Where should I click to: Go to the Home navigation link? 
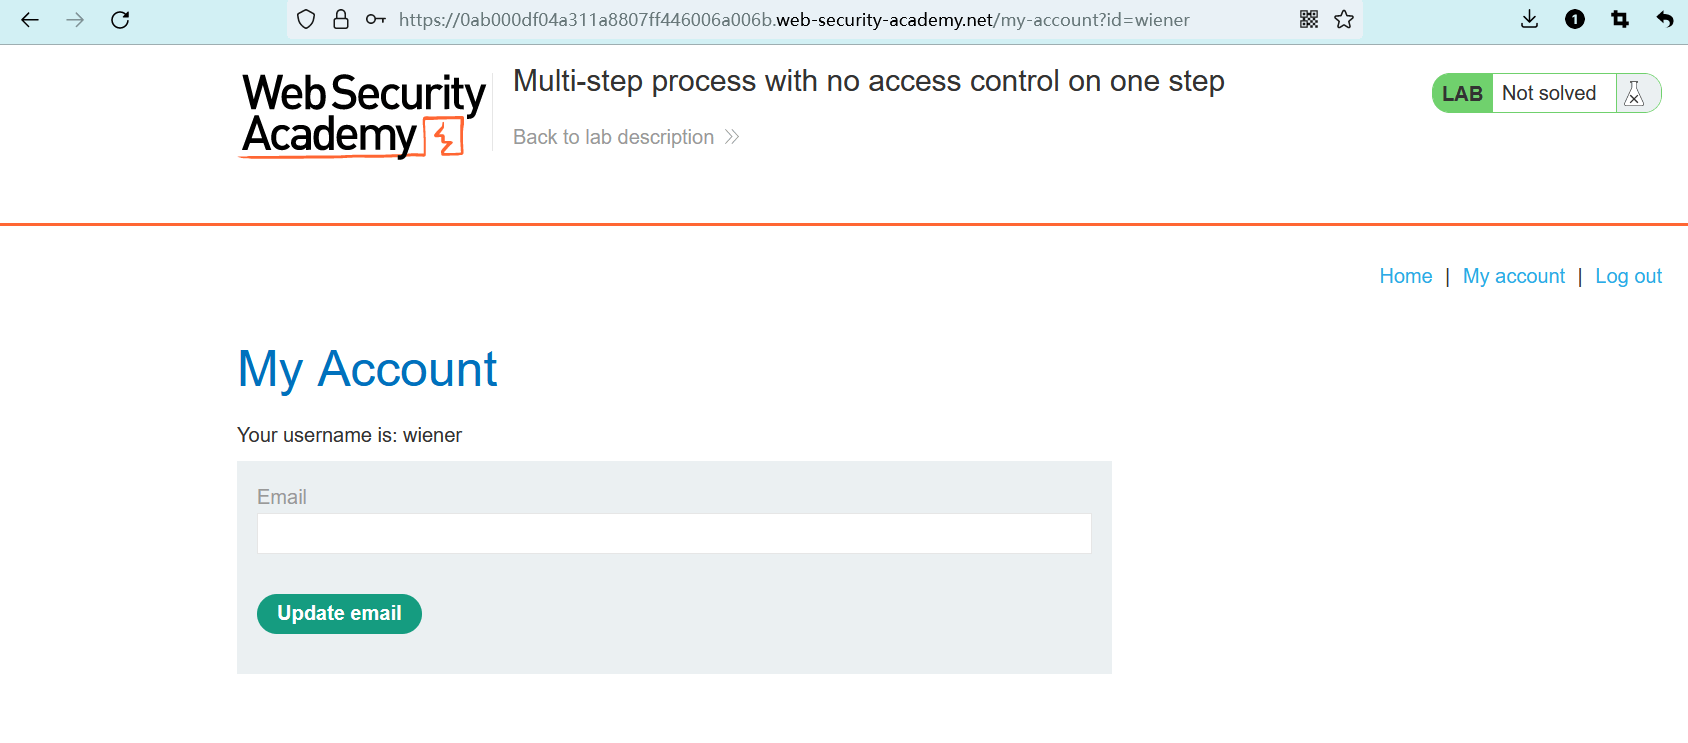1405,276
